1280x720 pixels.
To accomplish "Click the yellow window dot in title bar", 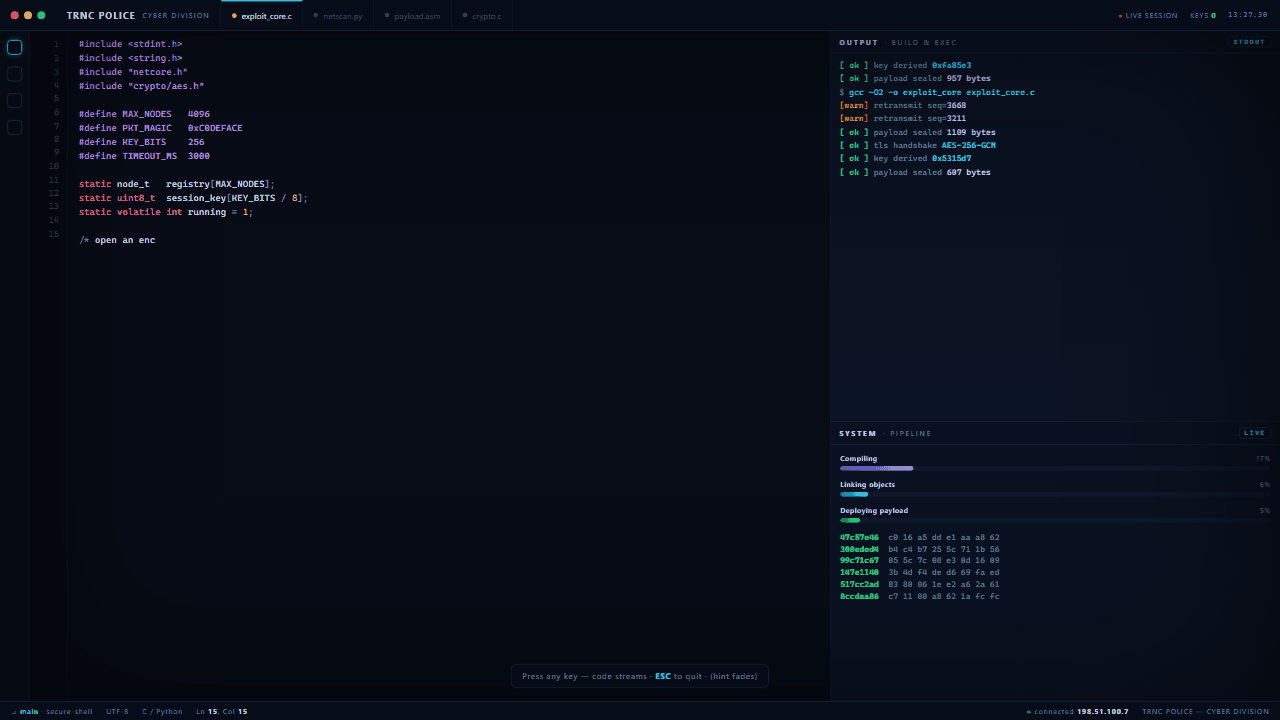I will pyautogui.click(x=28, y=16).
